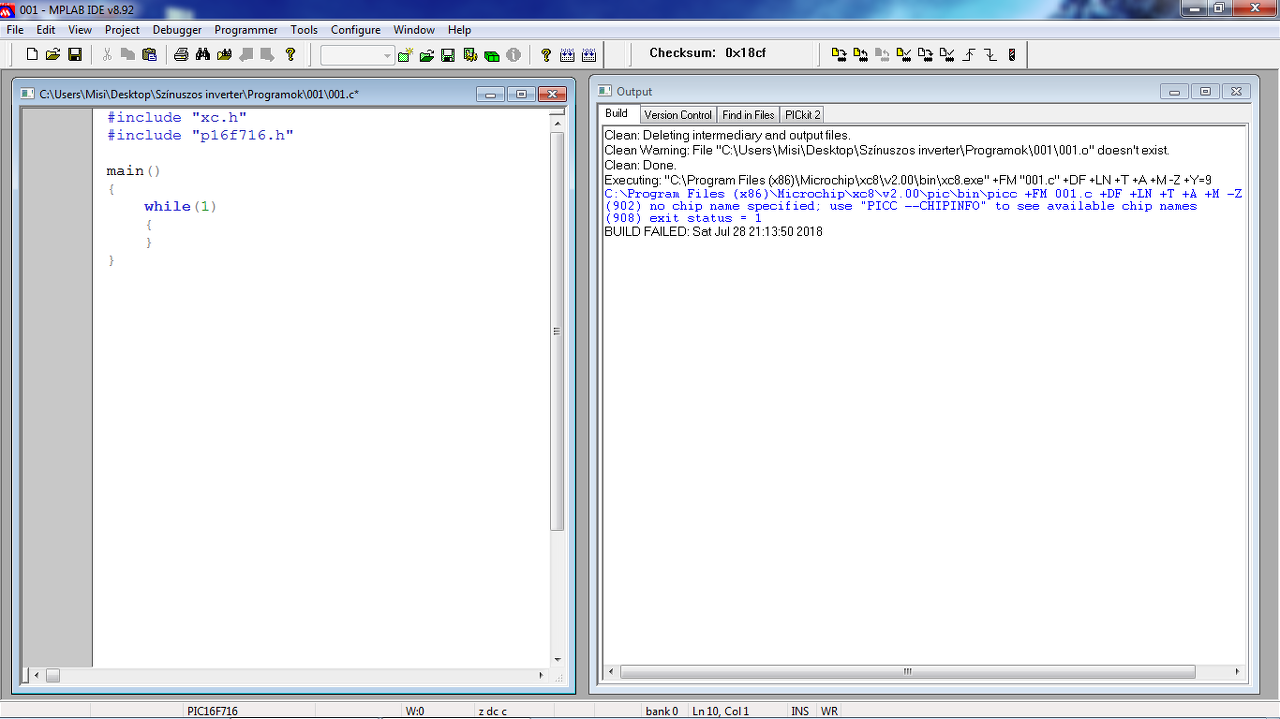
Task: Switch to PICkit 2 output tab
Action: pos(802,115)
